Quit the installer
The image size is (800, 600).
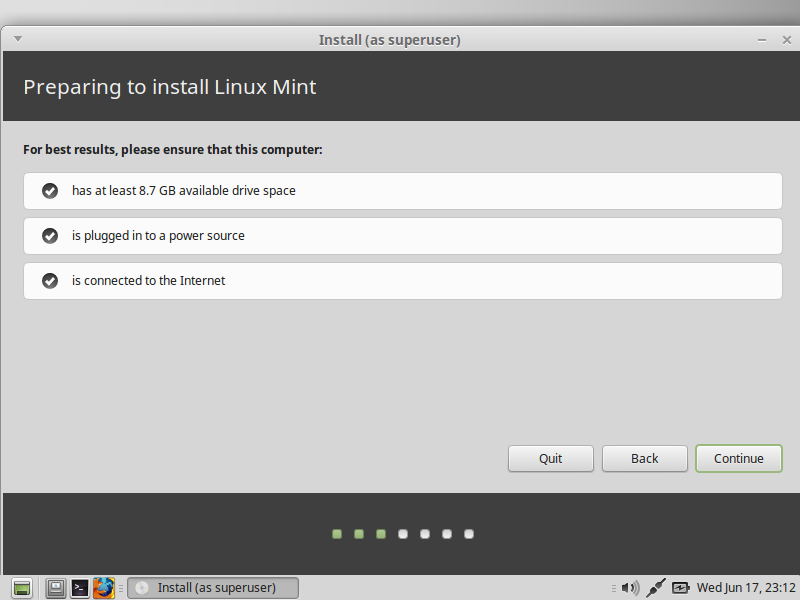pyautogui.click(x=551, y=458)
